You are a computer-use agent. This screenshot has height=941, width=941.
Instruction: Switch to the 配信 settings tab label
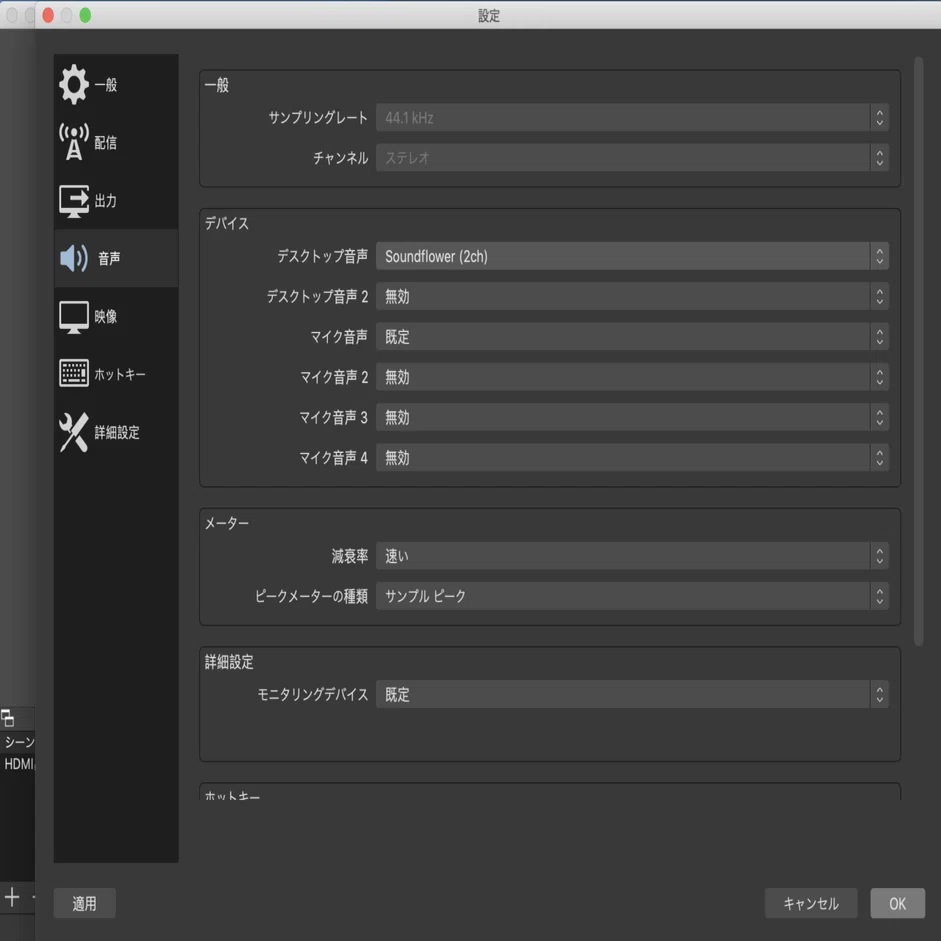(106, 143)
